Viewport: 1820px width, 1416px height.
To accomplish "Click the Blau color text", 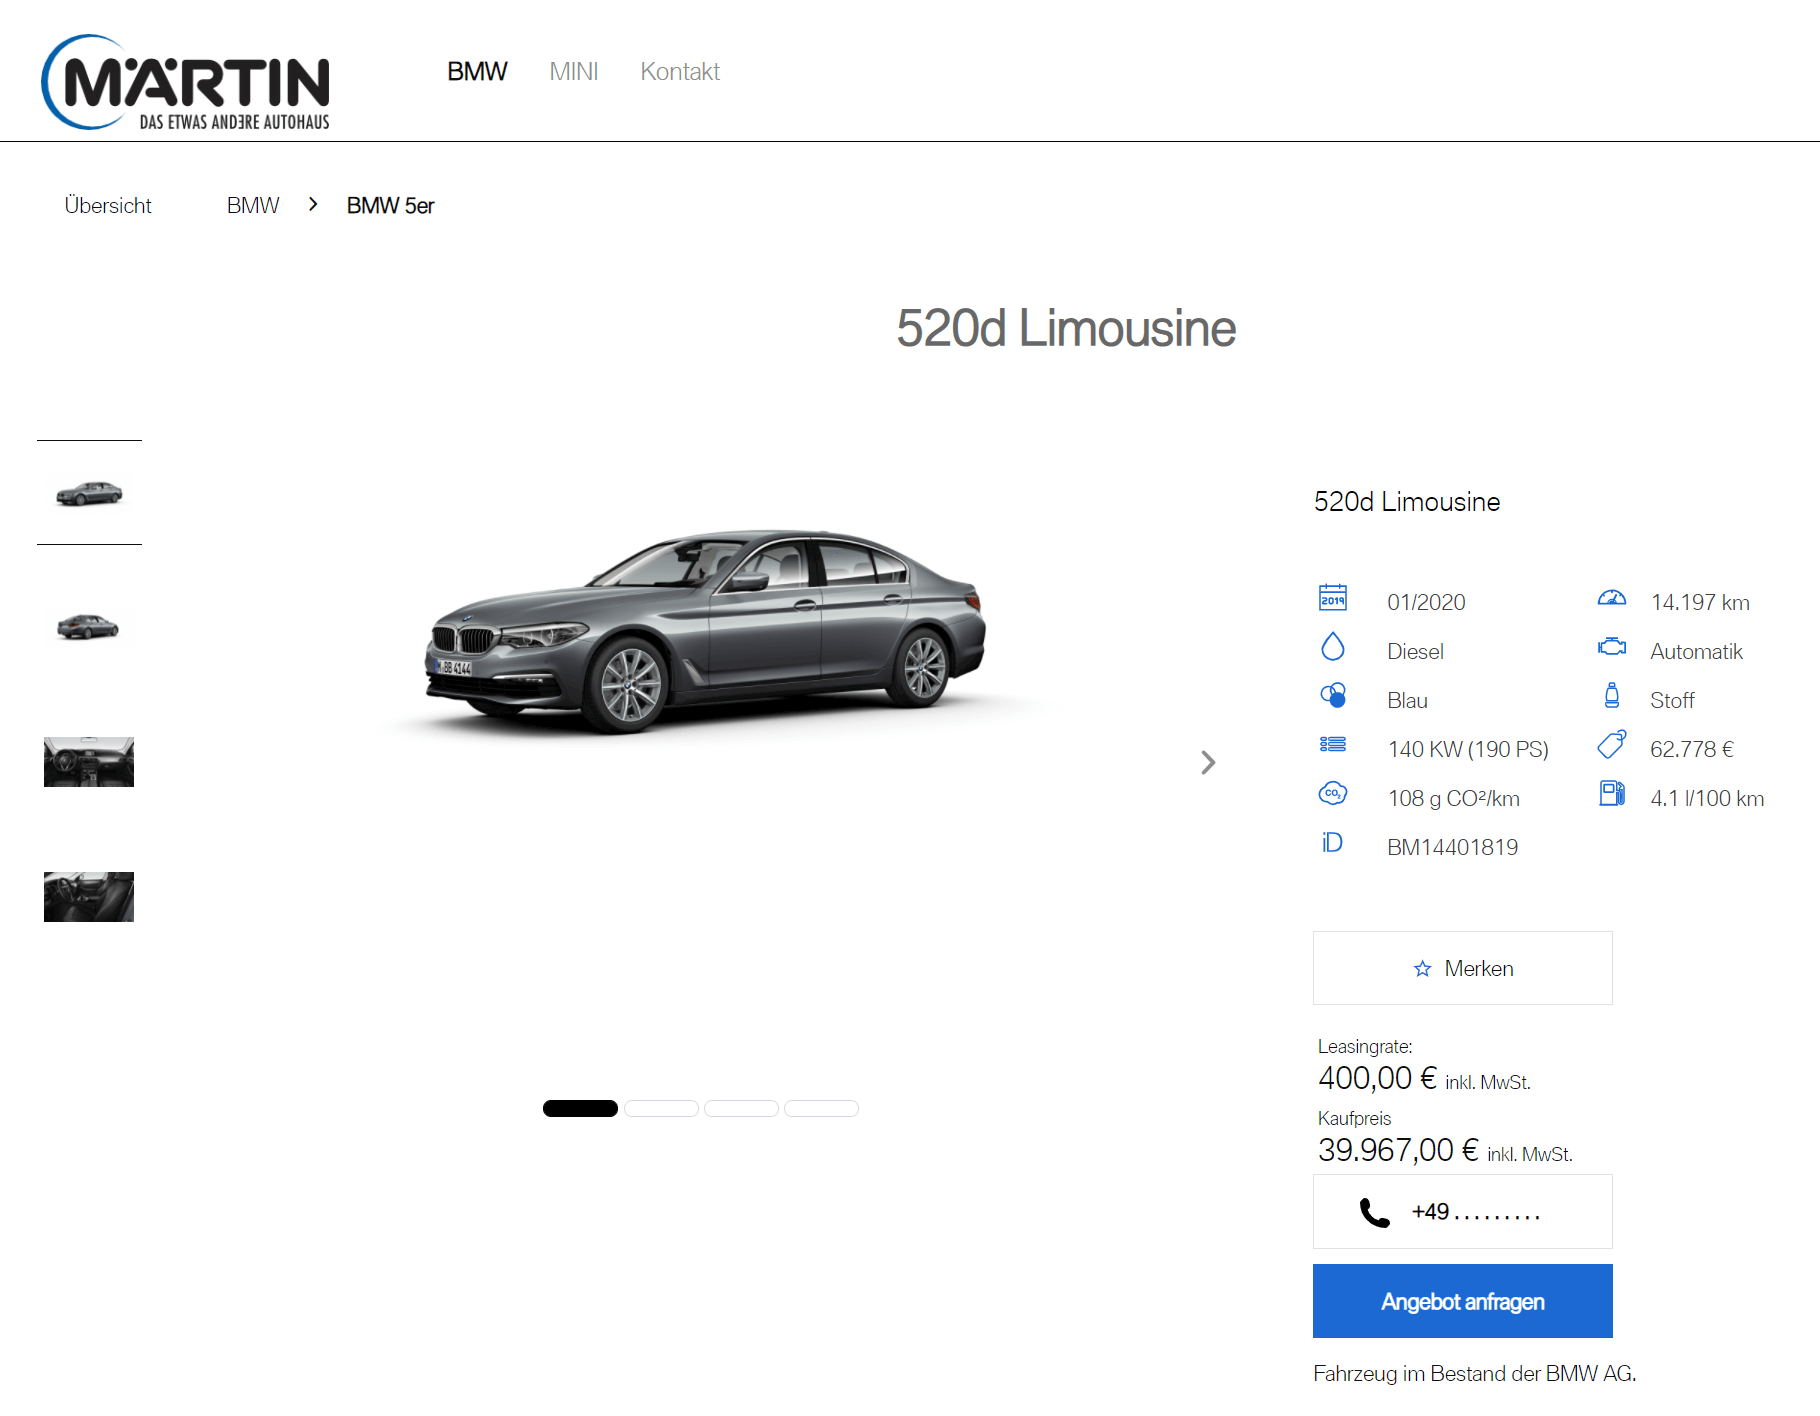I will coord(1407,700).
